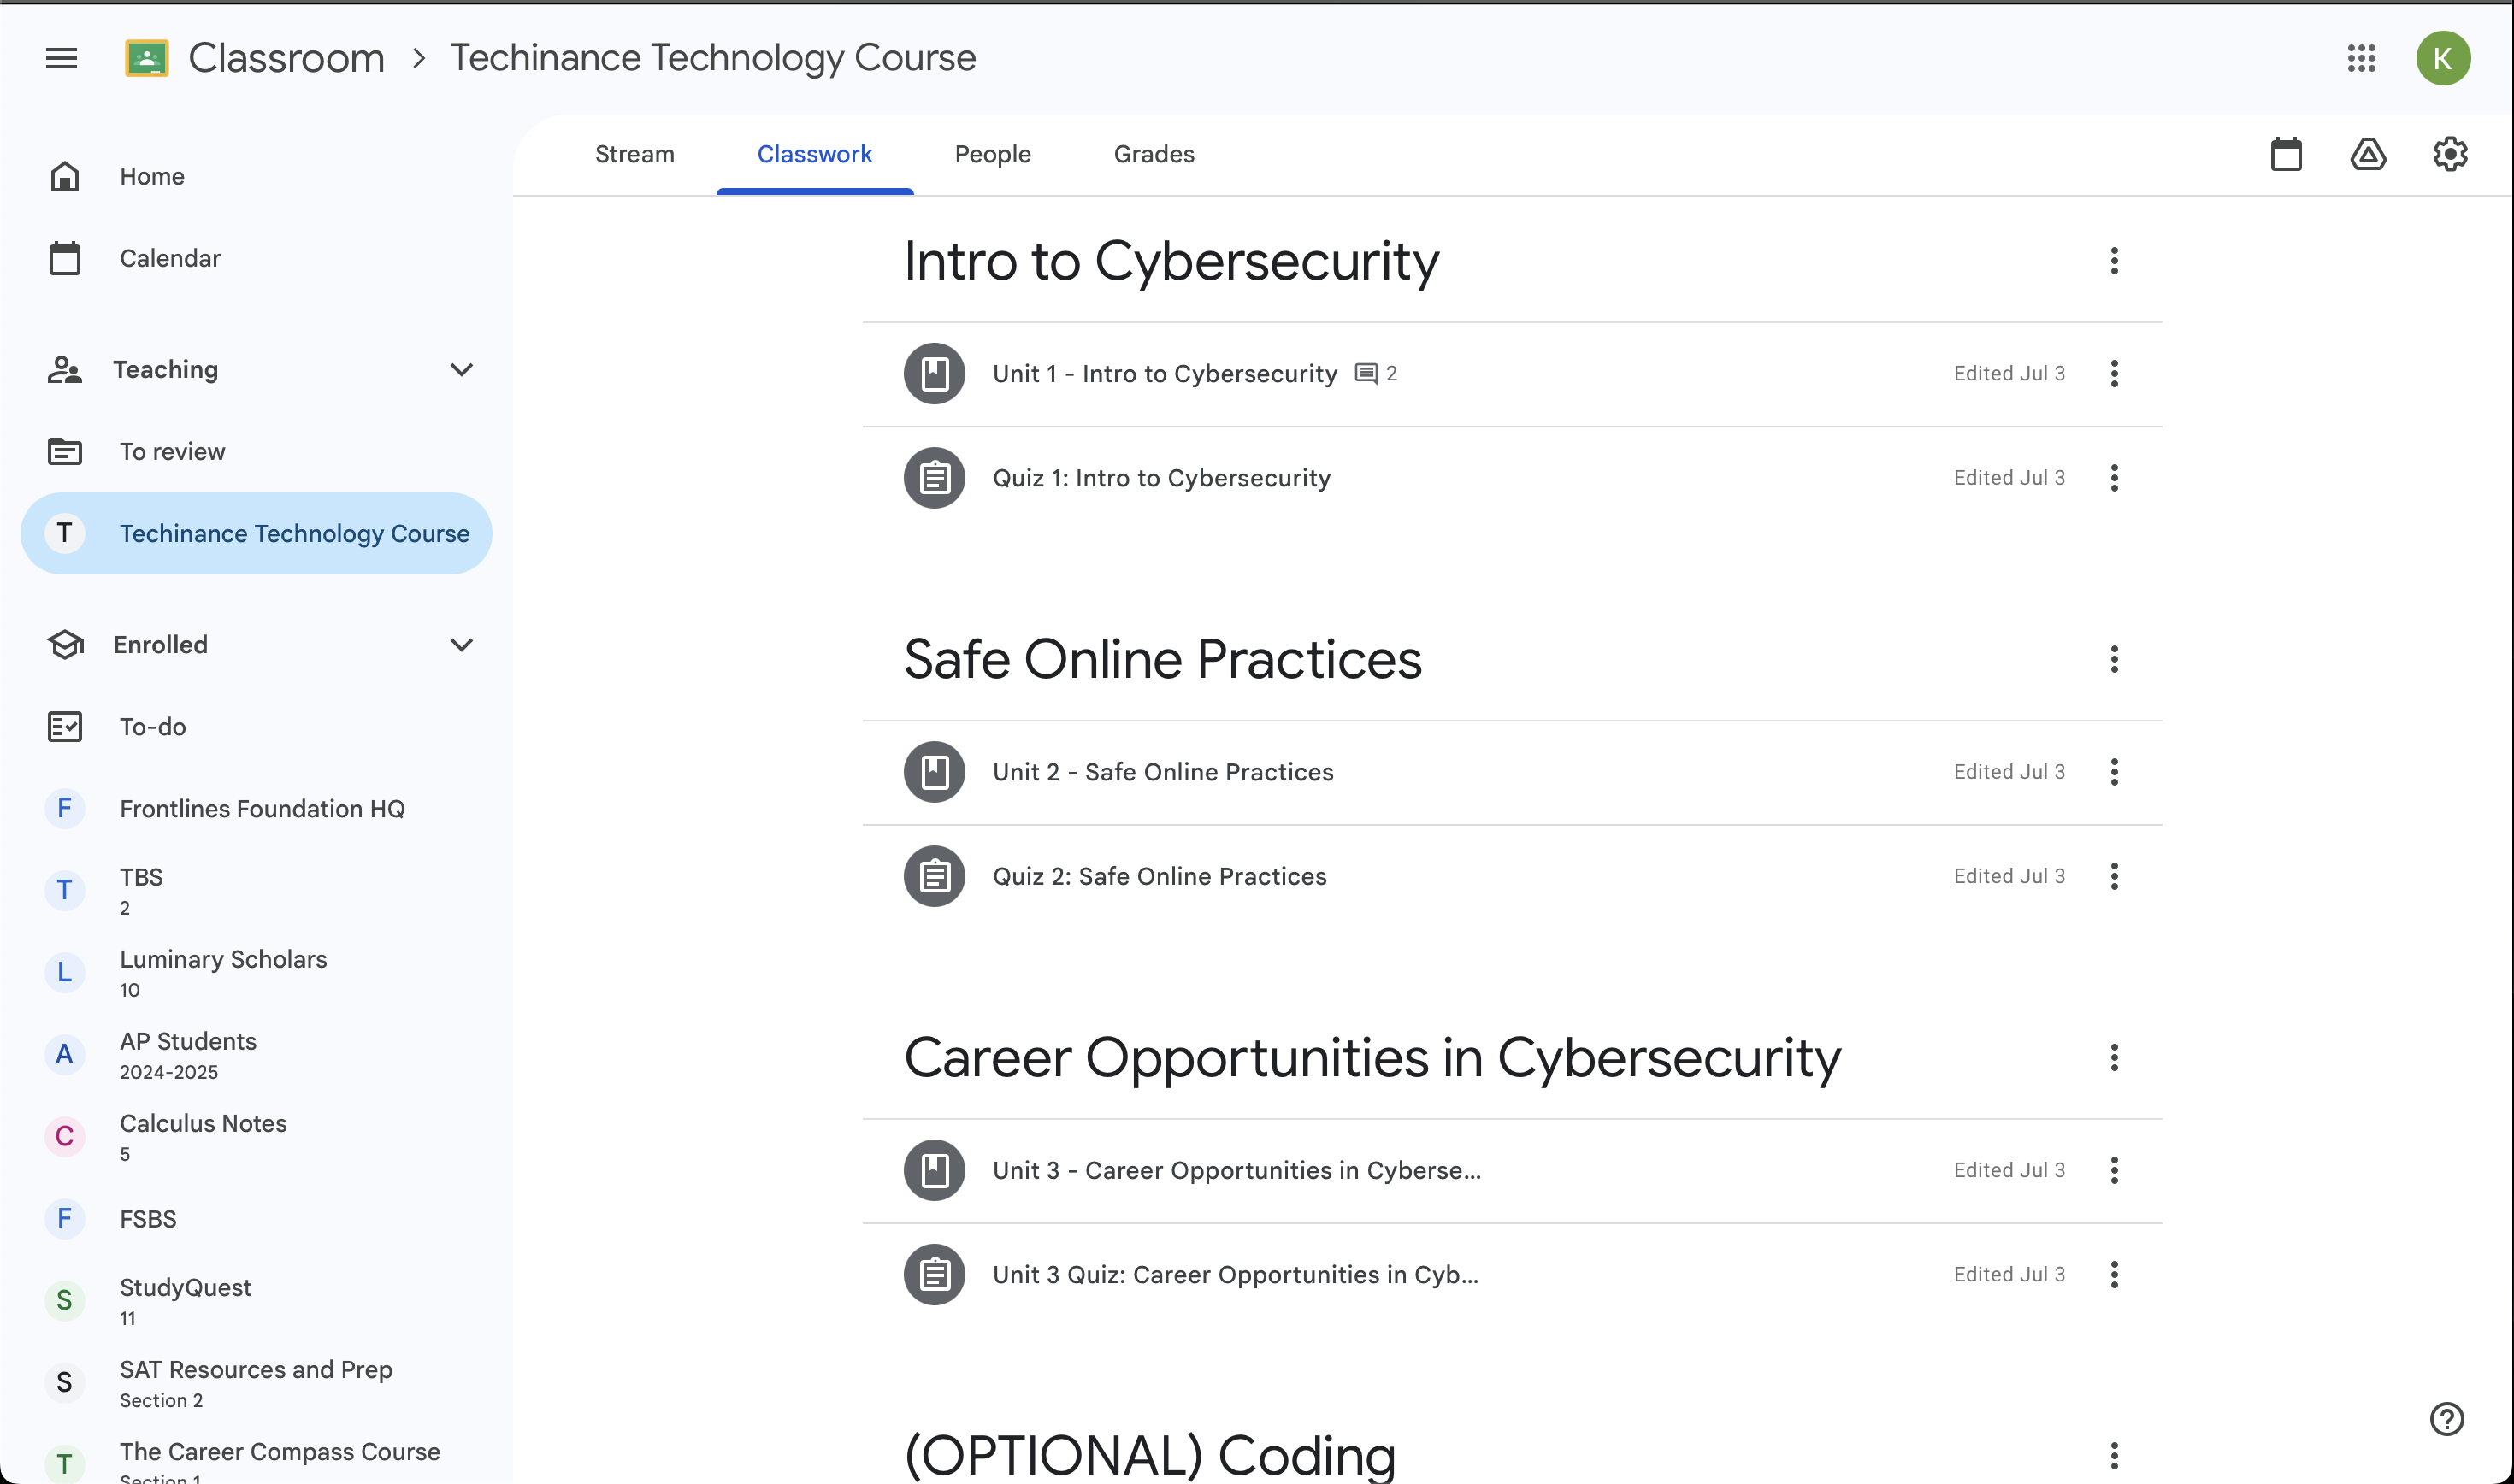Open the Google apps grid
2514x1484 pixels.
pyautogui.click(x=2361, y=58)
